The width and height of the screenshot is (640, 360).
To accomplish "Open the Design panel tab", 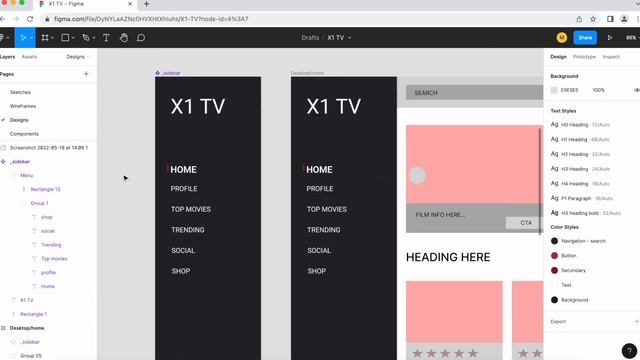I will 558,57.
